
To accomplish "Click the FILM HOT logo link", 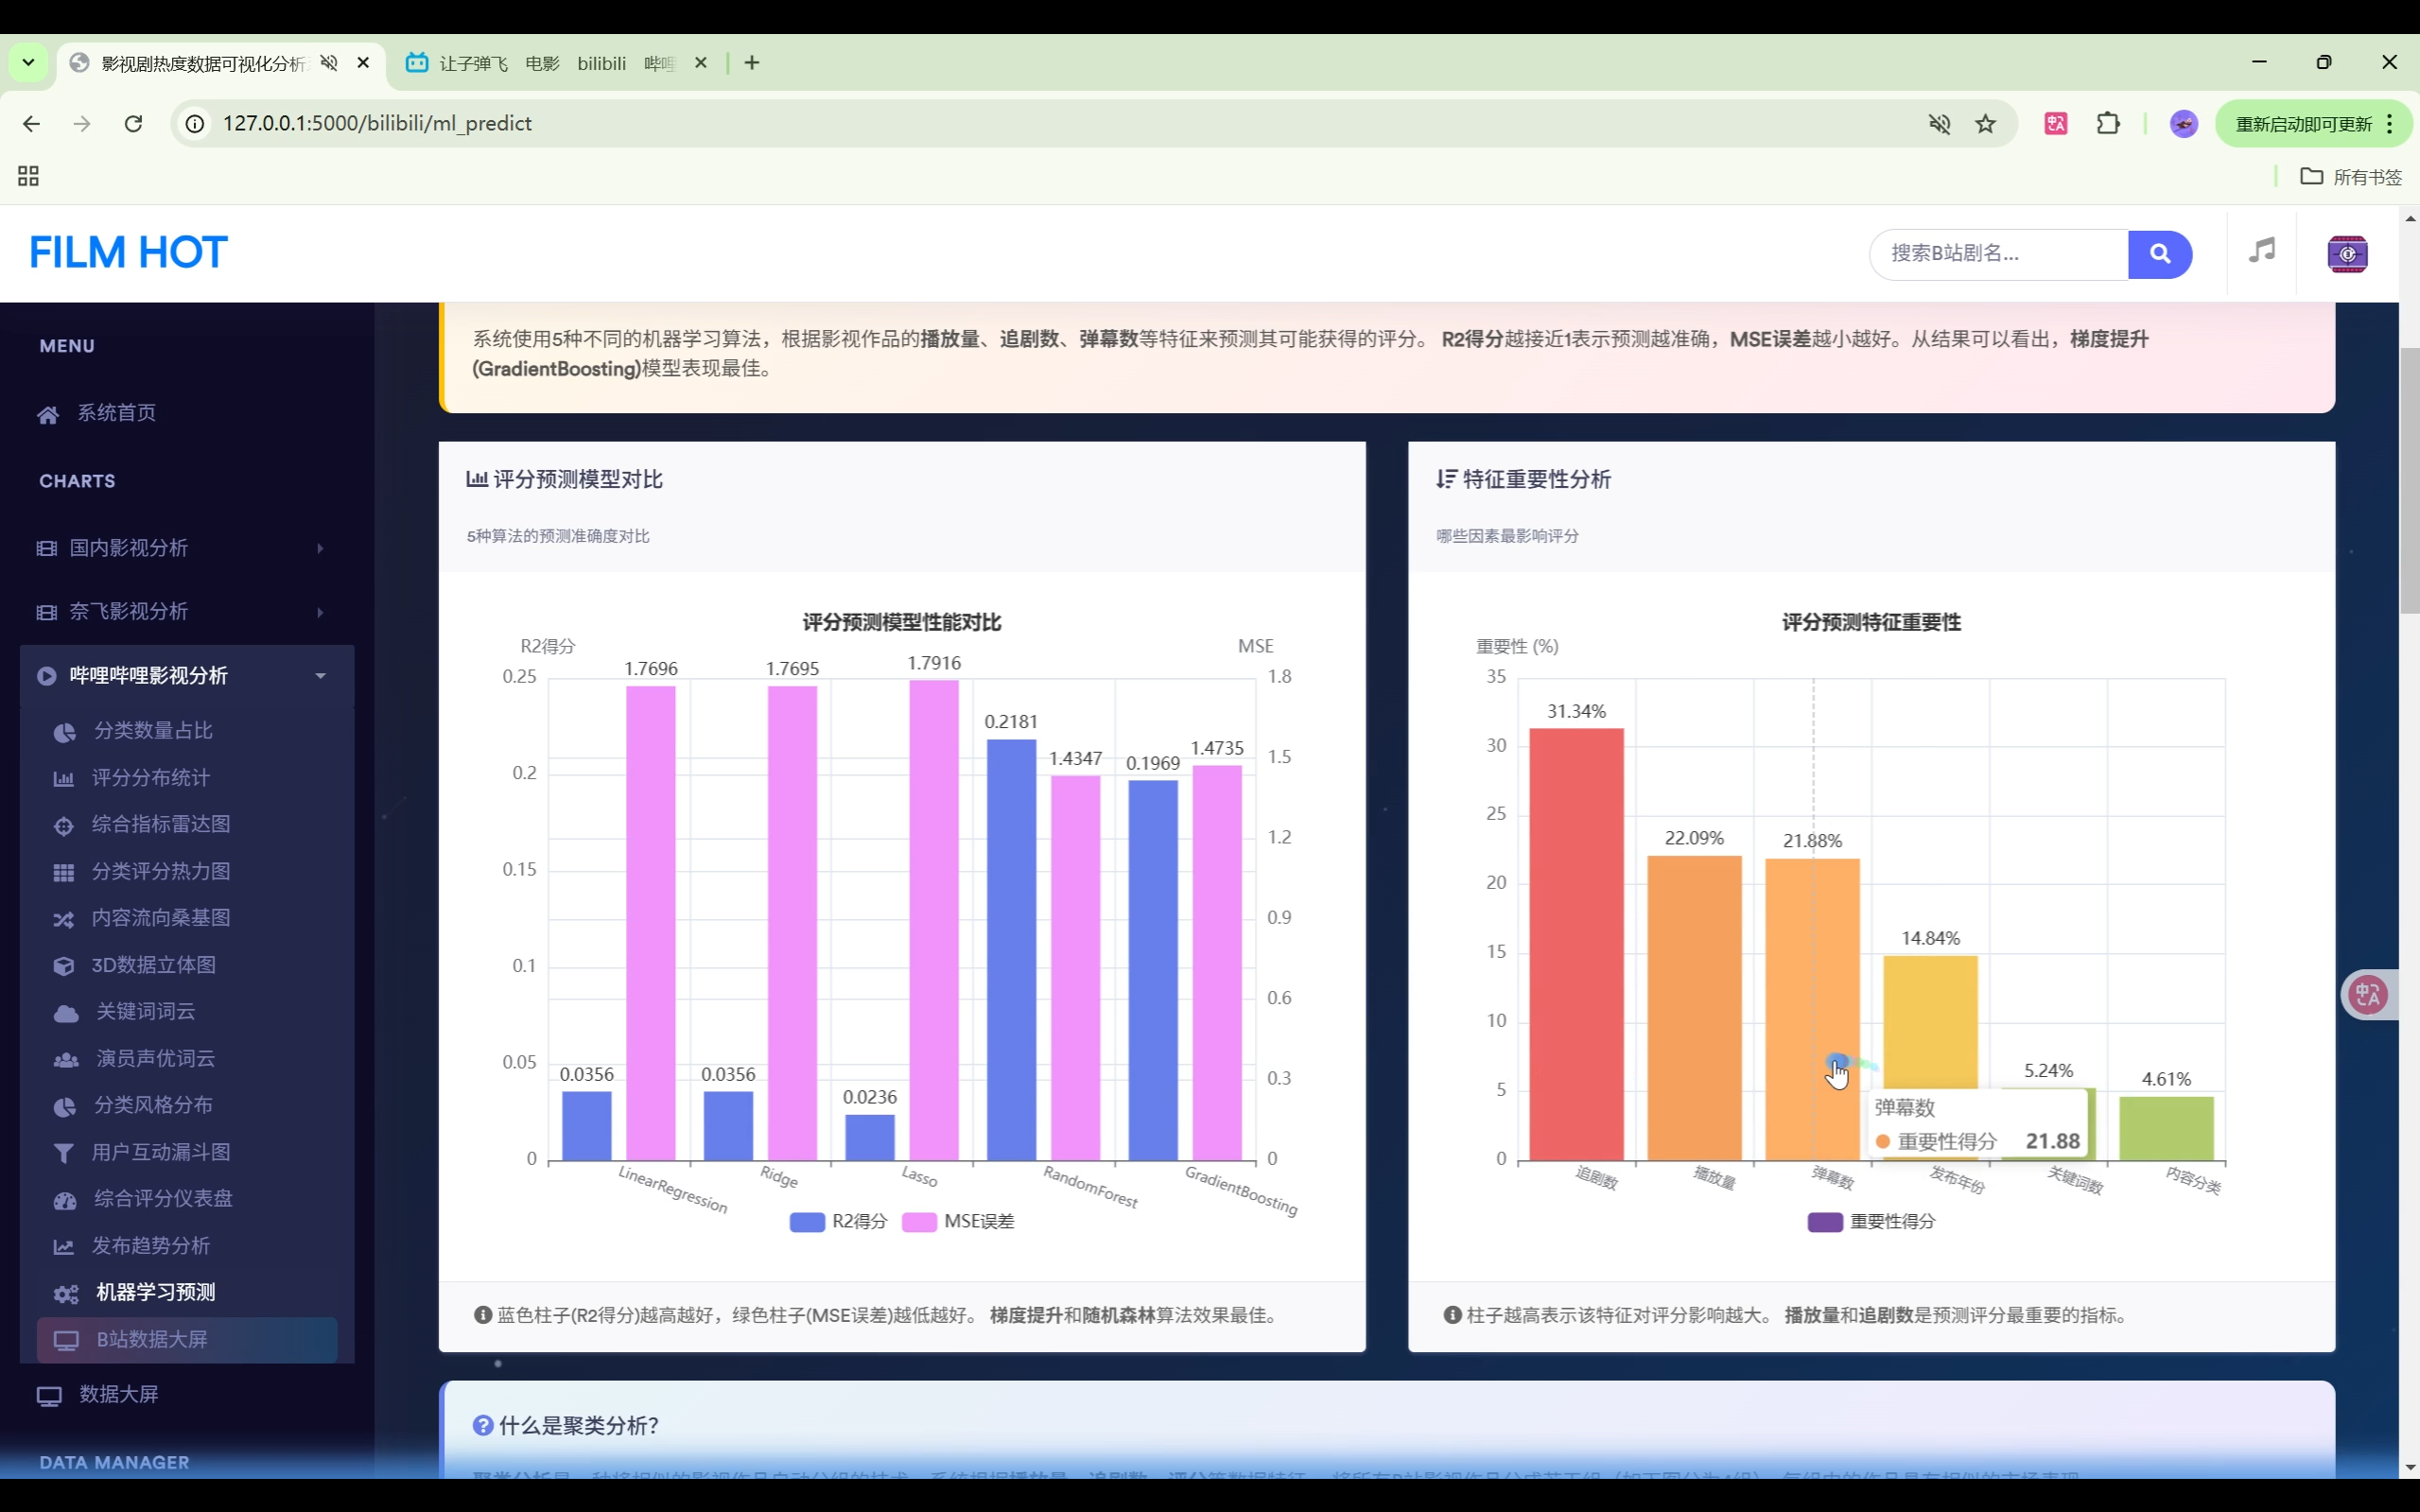I will click(128, 252).
